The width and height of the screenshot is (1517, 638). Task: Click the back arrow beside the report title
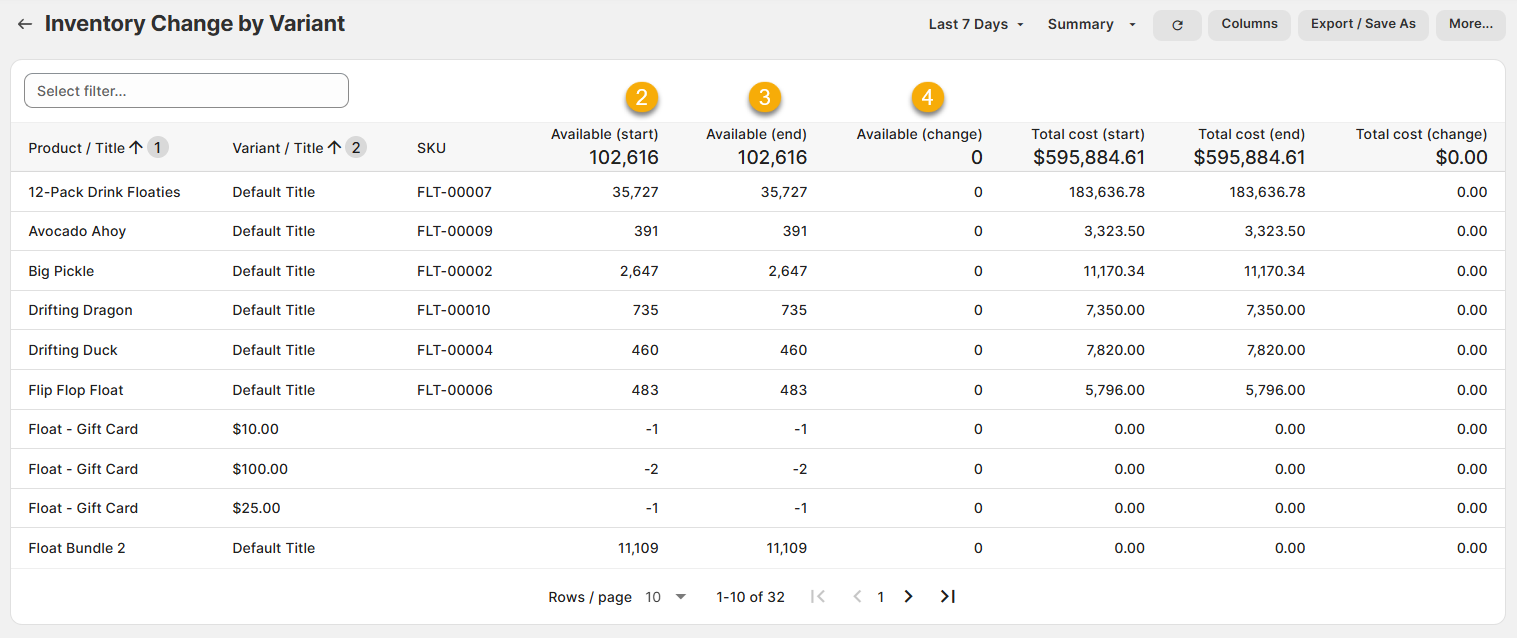pos(25,24)
